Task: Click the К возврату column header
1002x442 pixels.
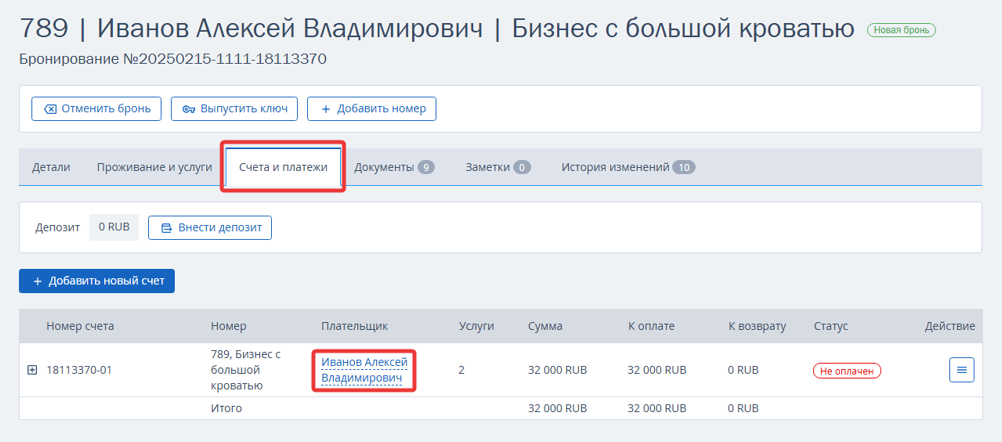Action: click(757, 326)
